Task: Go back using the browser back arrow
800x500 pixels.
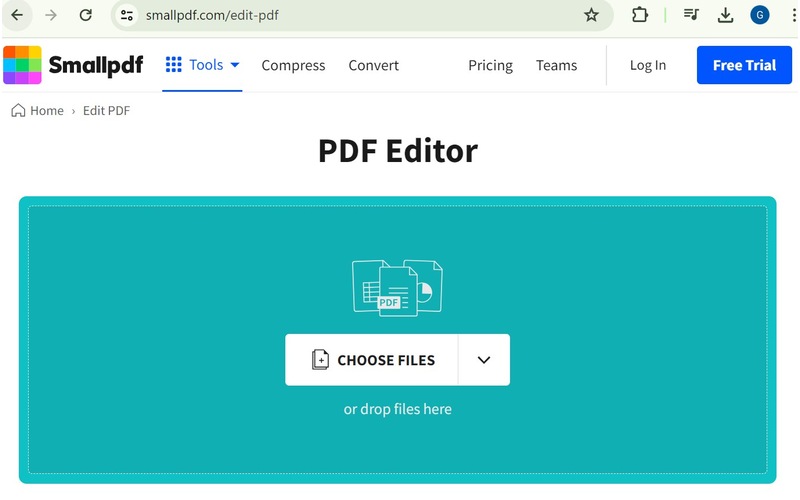Action: tap(17, 15)
